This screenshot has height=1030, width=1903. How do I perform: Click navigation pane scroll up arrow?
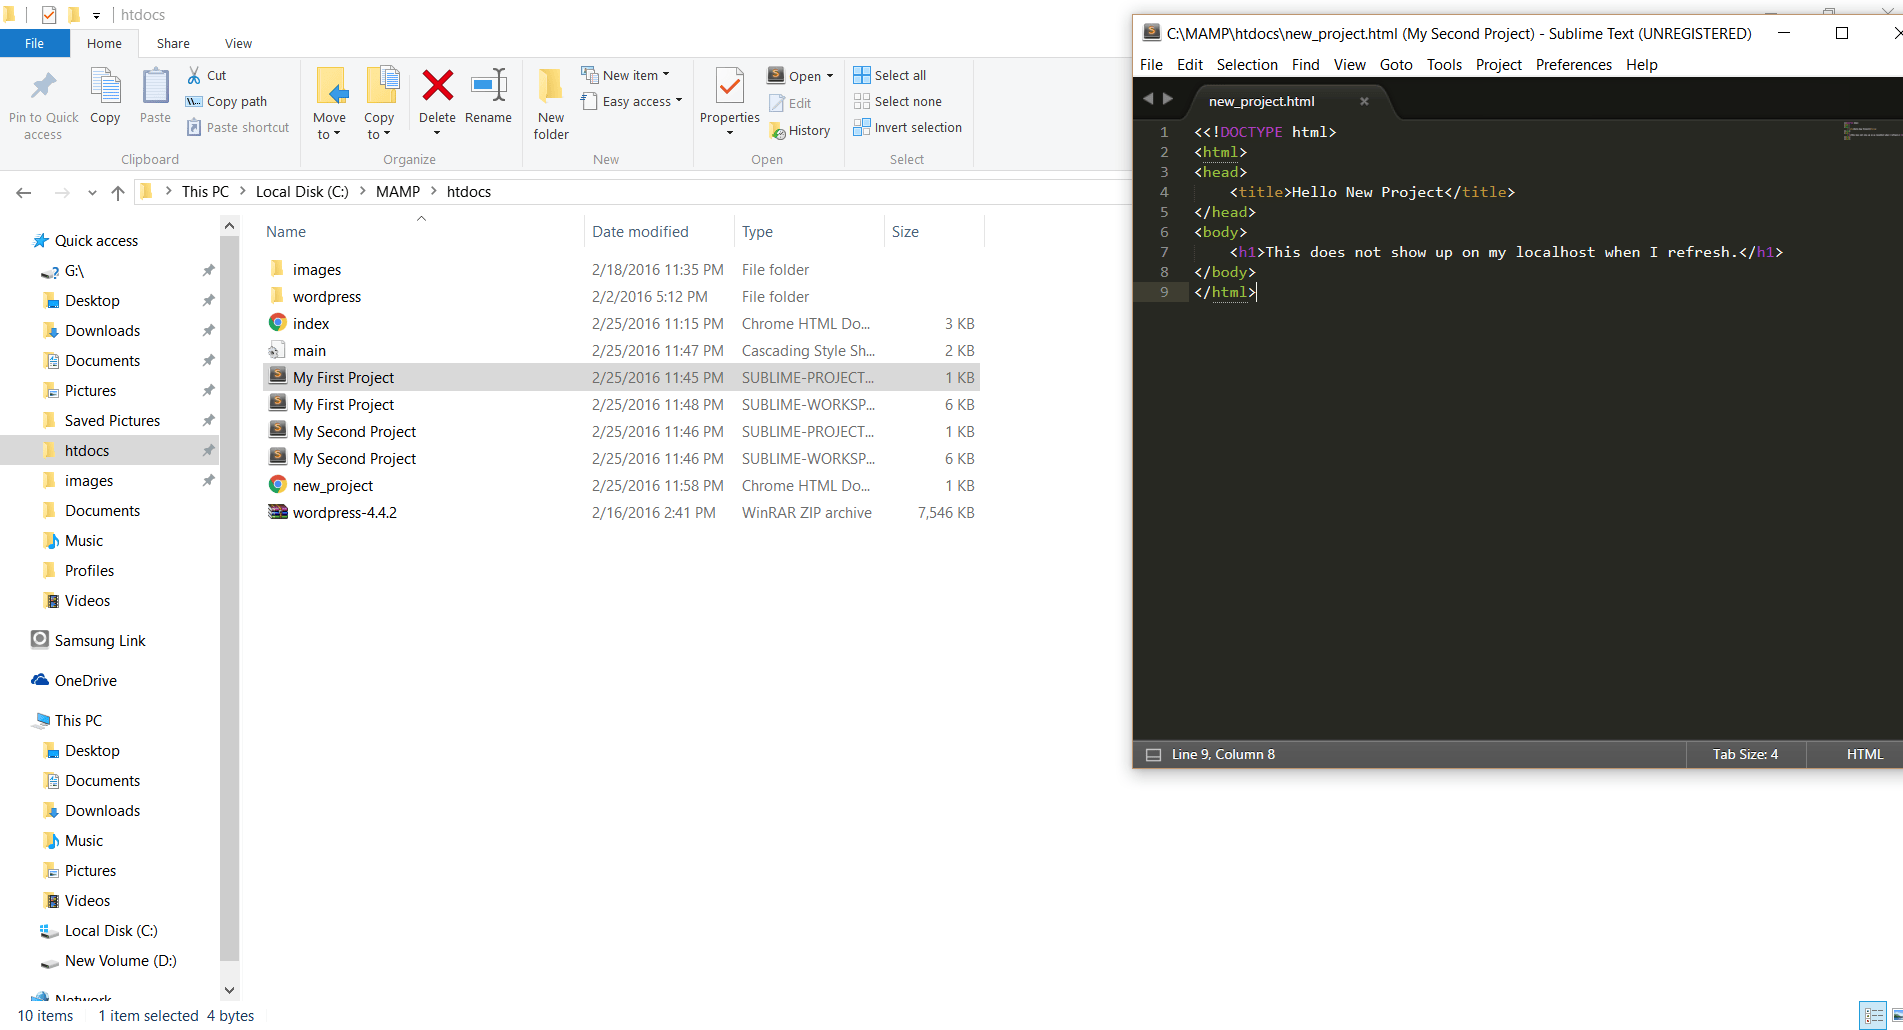[x=229, y=226]
